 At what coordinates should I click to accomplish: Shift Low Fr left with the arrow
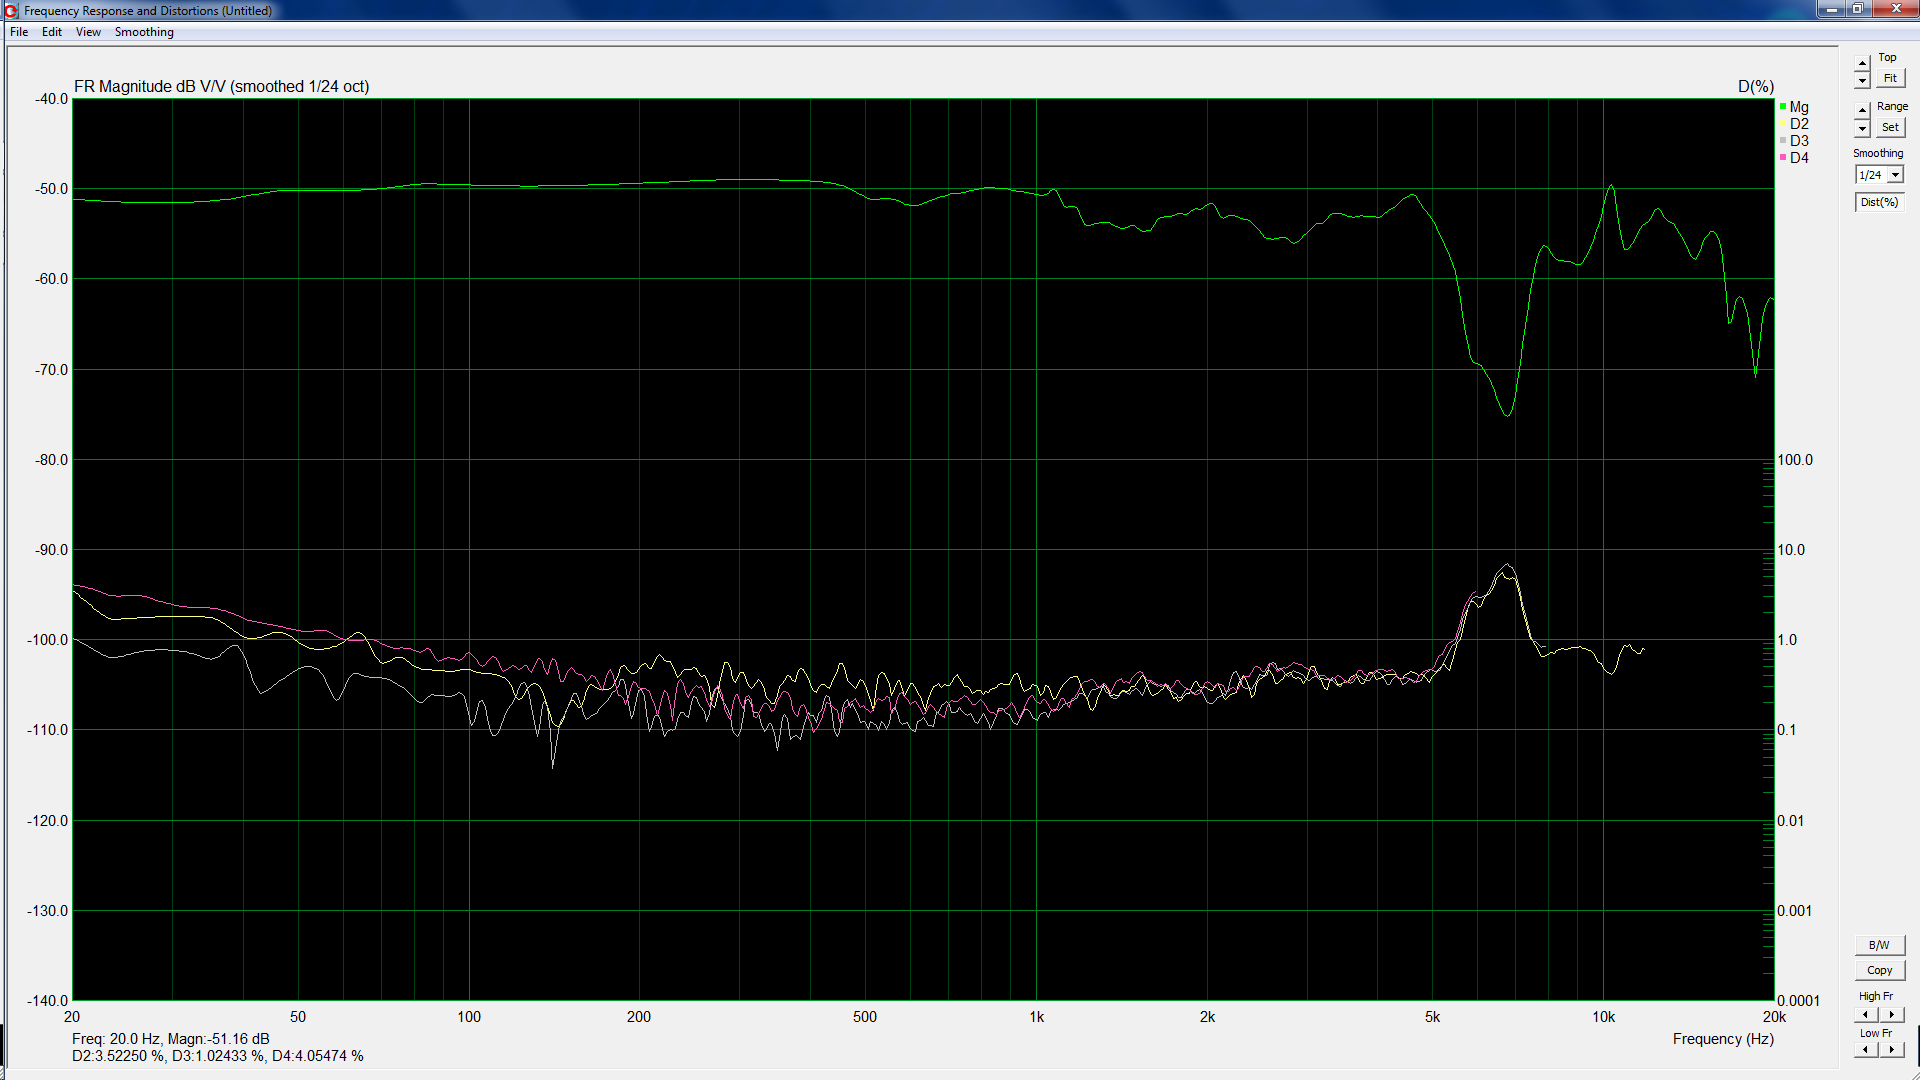[1866, 1049]
